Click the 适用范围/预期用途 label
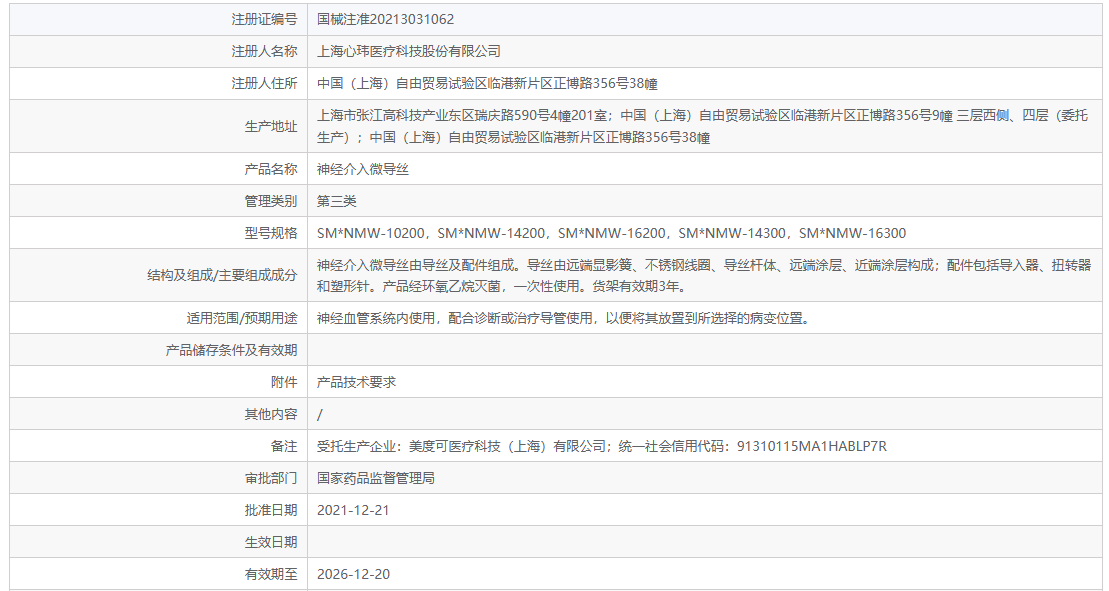This screenshot has height=591, width=1109. click(242, 319)
